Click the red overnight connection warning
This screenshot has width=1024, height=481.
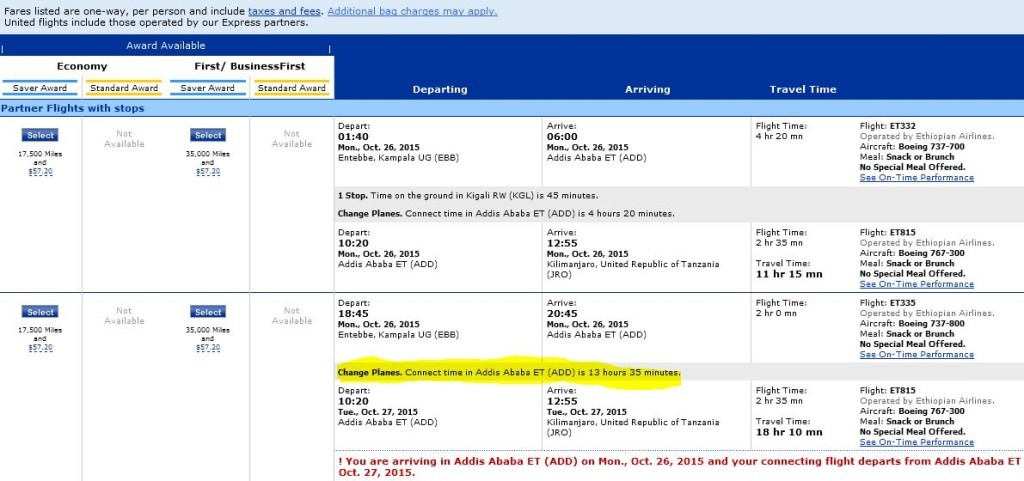(x=680, y=467)
